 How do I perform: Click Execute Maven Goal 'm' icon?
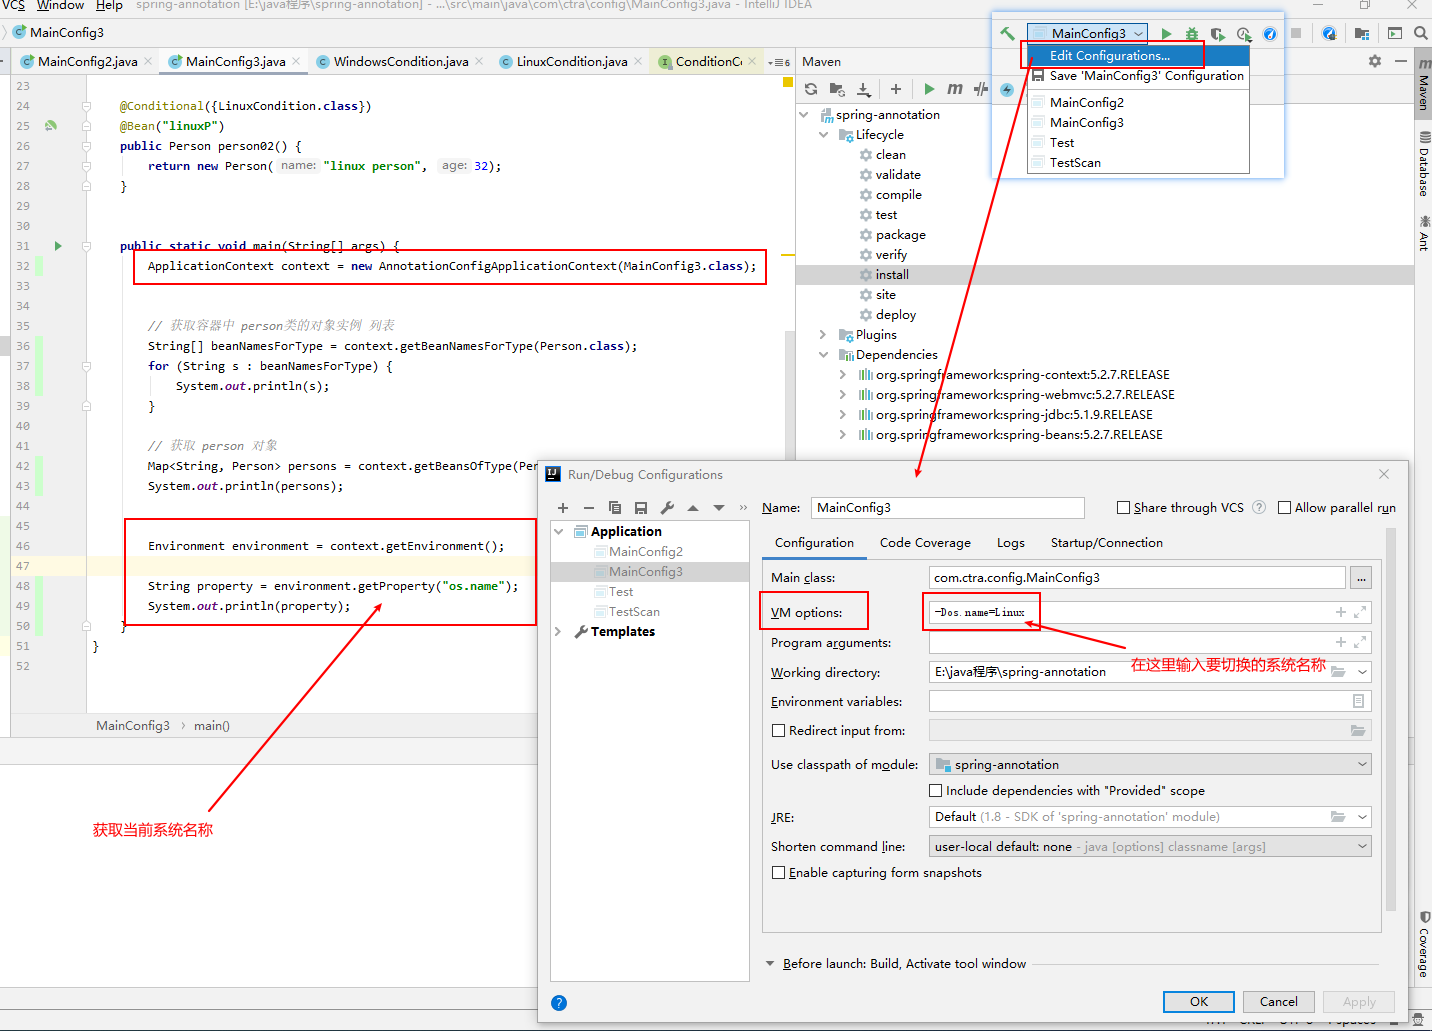click(x=955, y=89)
